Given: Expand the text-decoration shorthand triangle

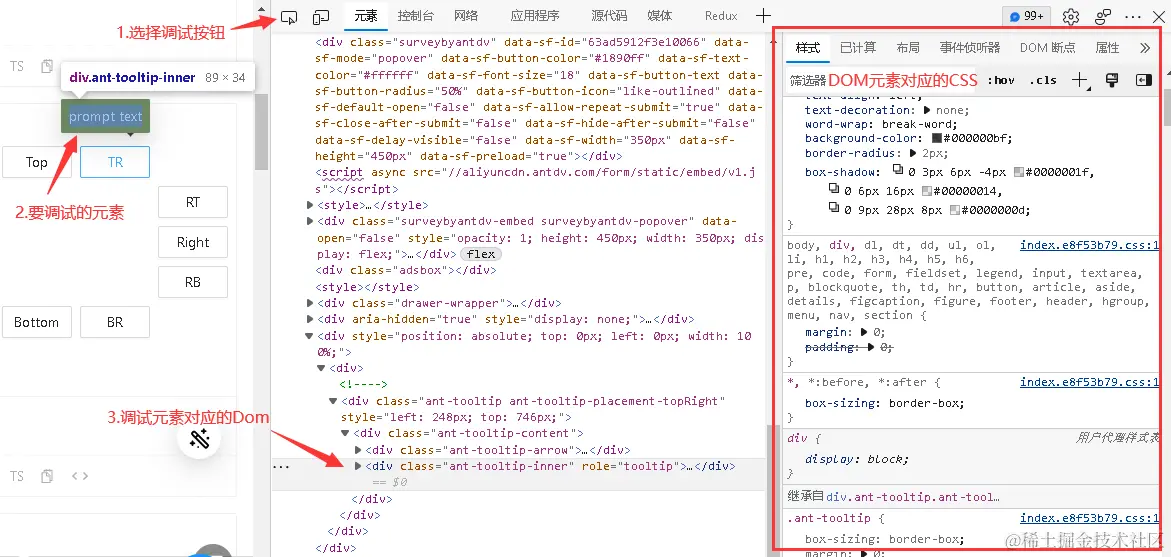Looking at the screenshot, I should 928,110.
